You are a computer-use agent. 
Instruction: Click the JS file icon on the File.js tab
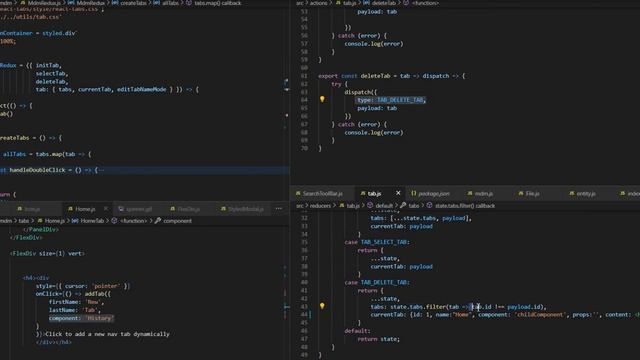point(521,193)
